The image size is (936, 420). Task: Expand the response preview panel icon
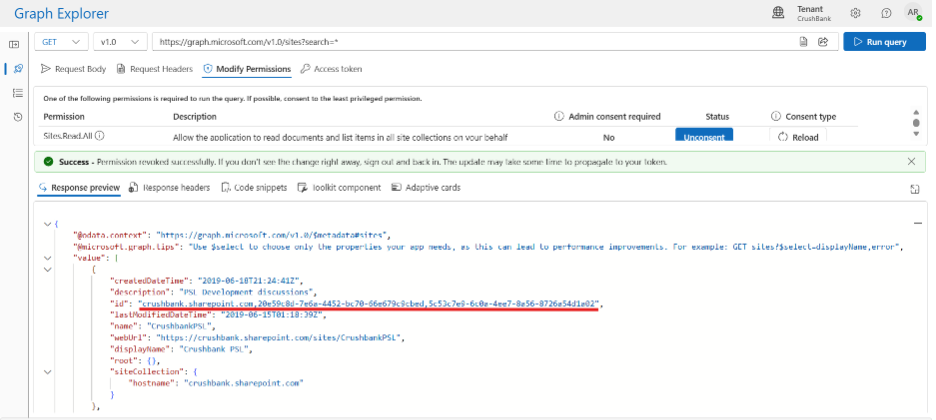915,189
